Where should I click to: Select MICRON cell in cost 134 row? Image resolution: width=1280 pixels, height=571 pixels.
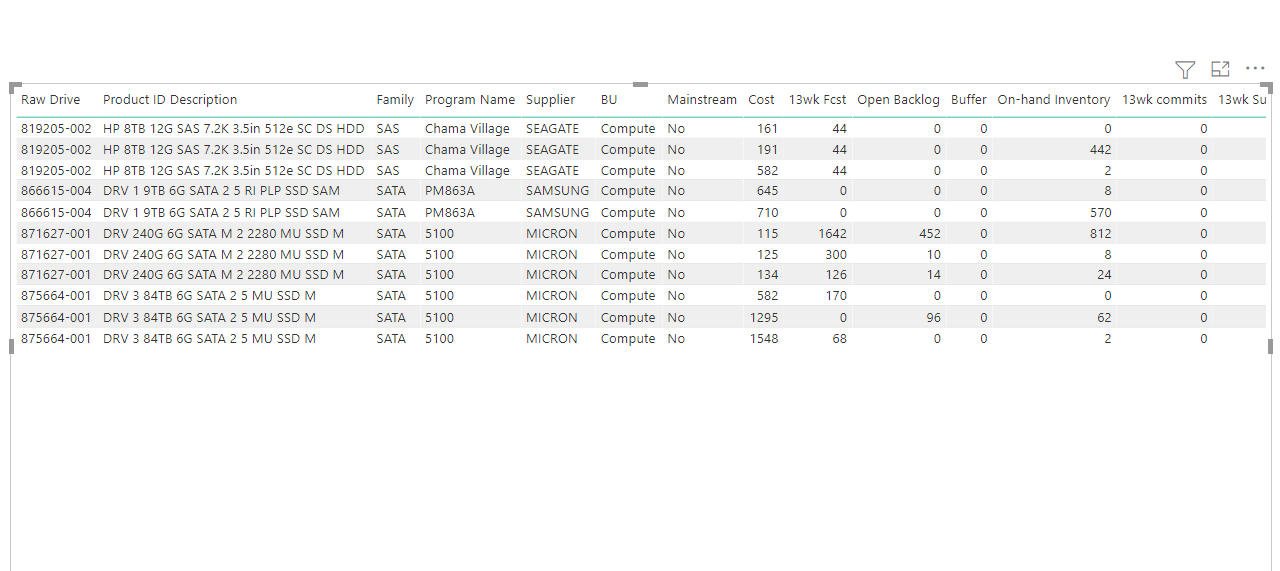click(x=552, y=275)
